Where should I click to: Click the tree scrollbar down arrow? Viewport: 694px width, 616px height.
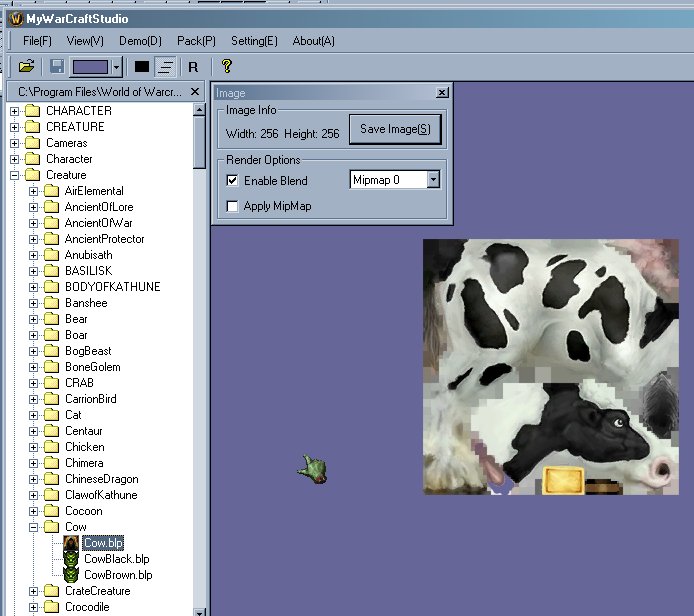[199, 612]
